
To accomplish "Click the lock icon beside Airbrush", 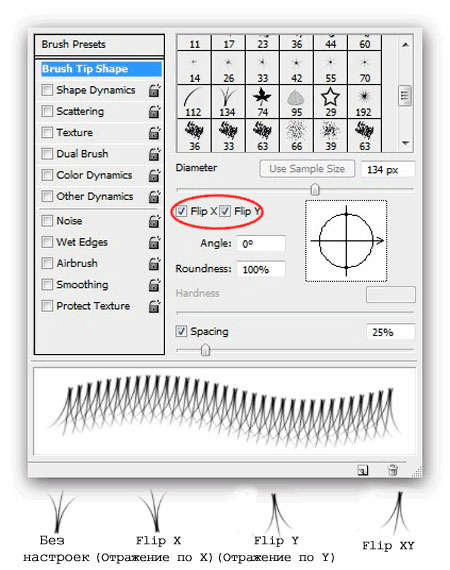I will click(154, 264).
